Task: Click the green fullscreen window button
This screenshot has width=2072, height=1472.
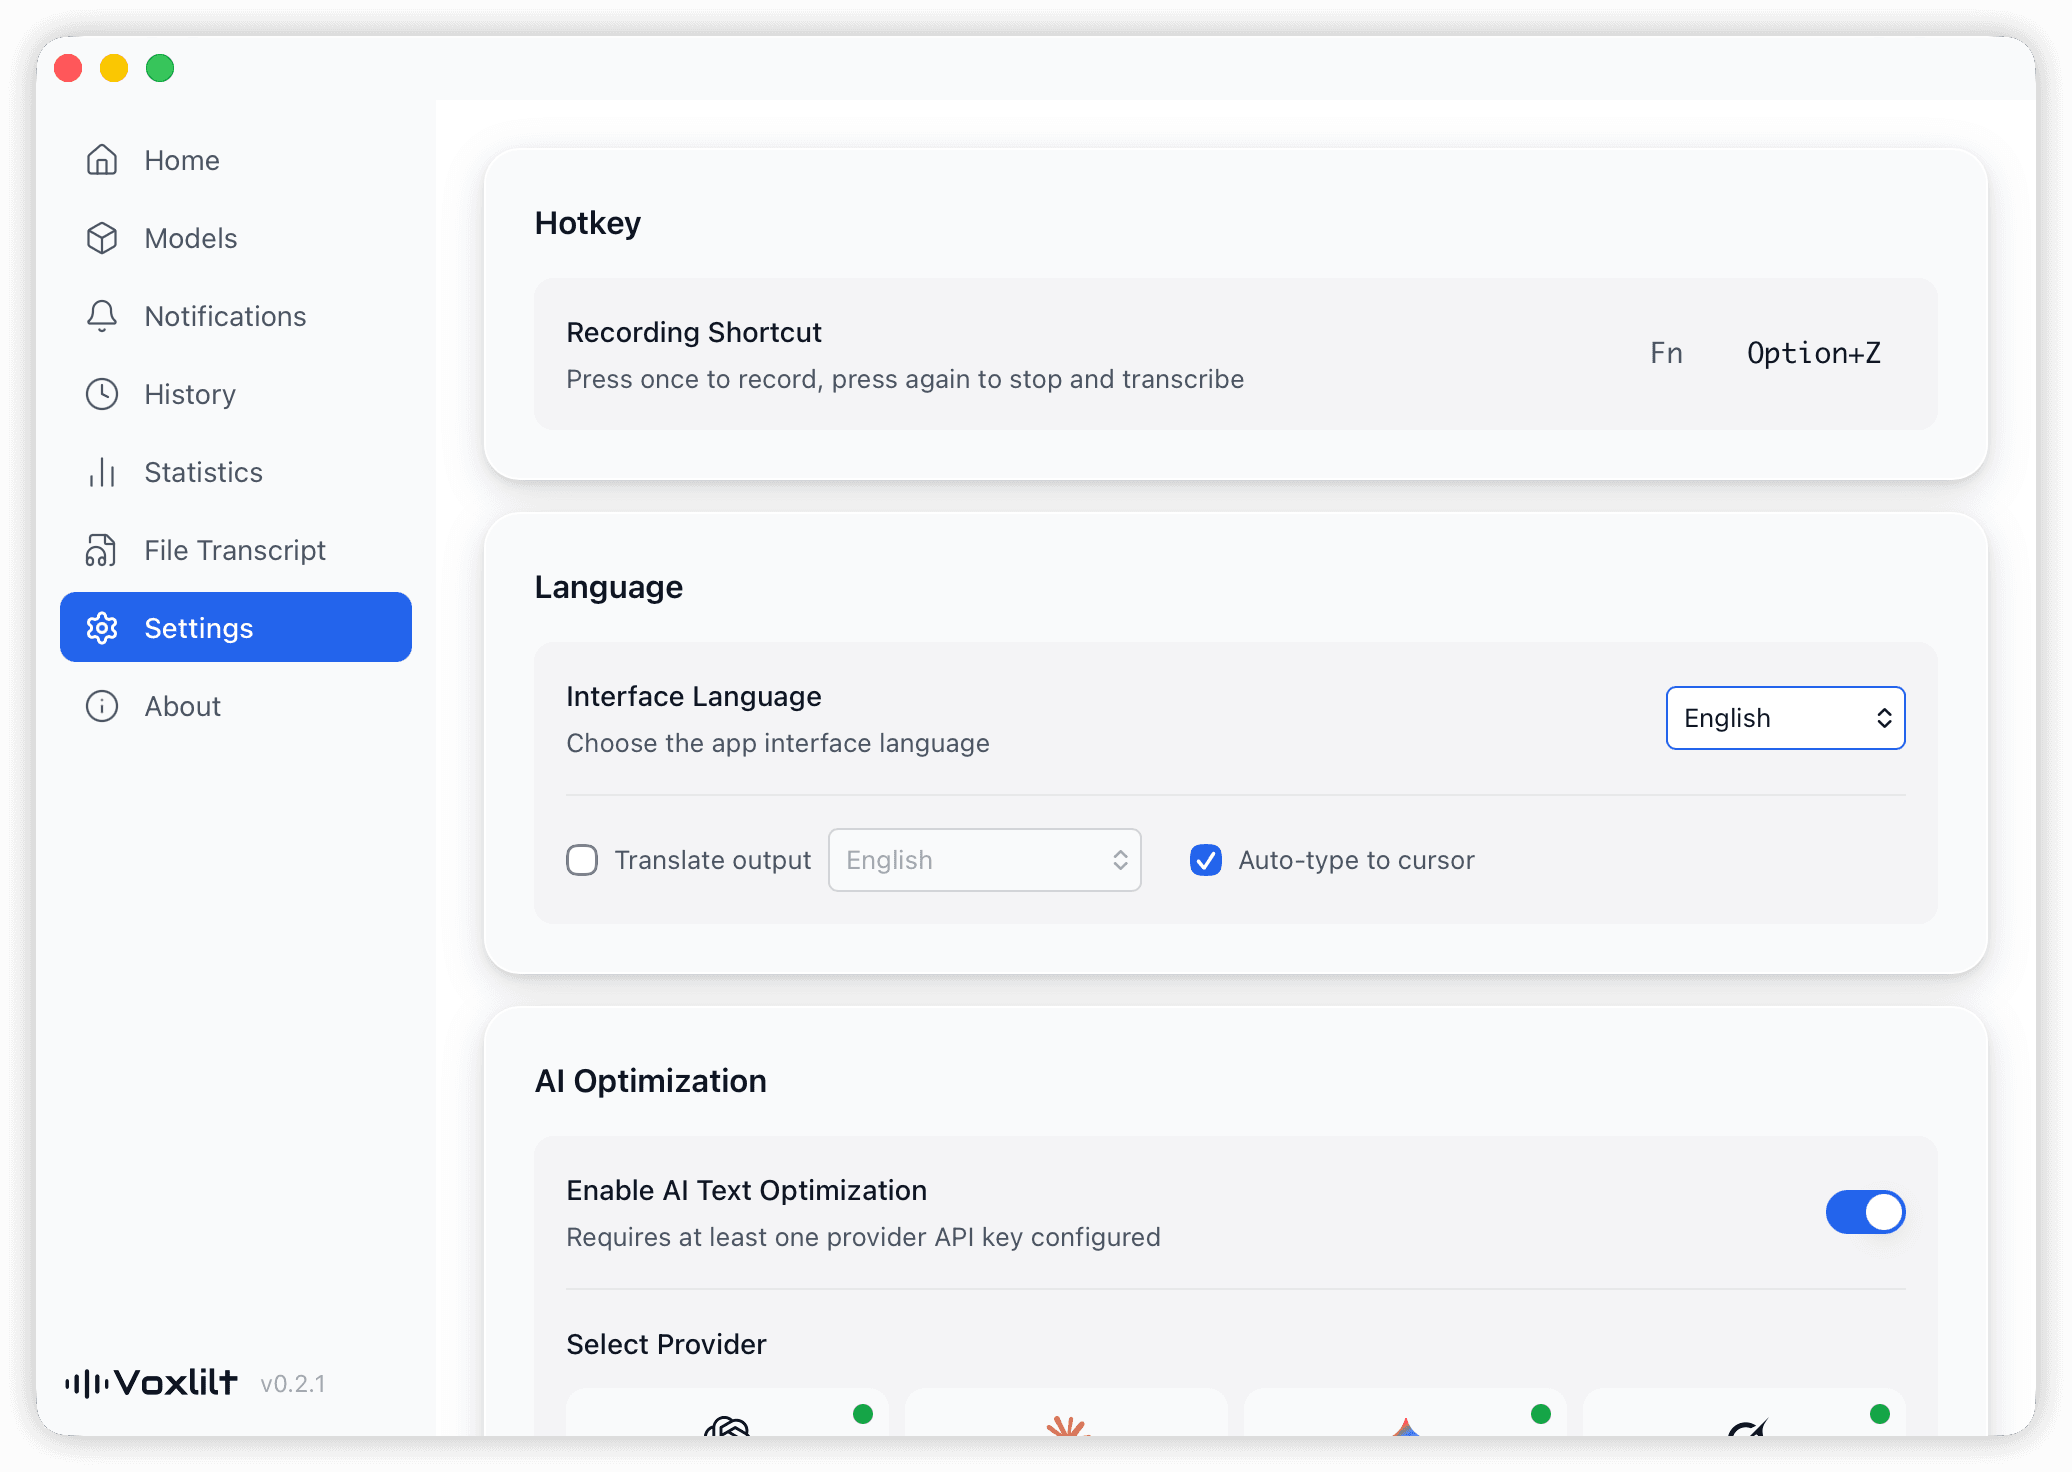Action: (160, 68)
